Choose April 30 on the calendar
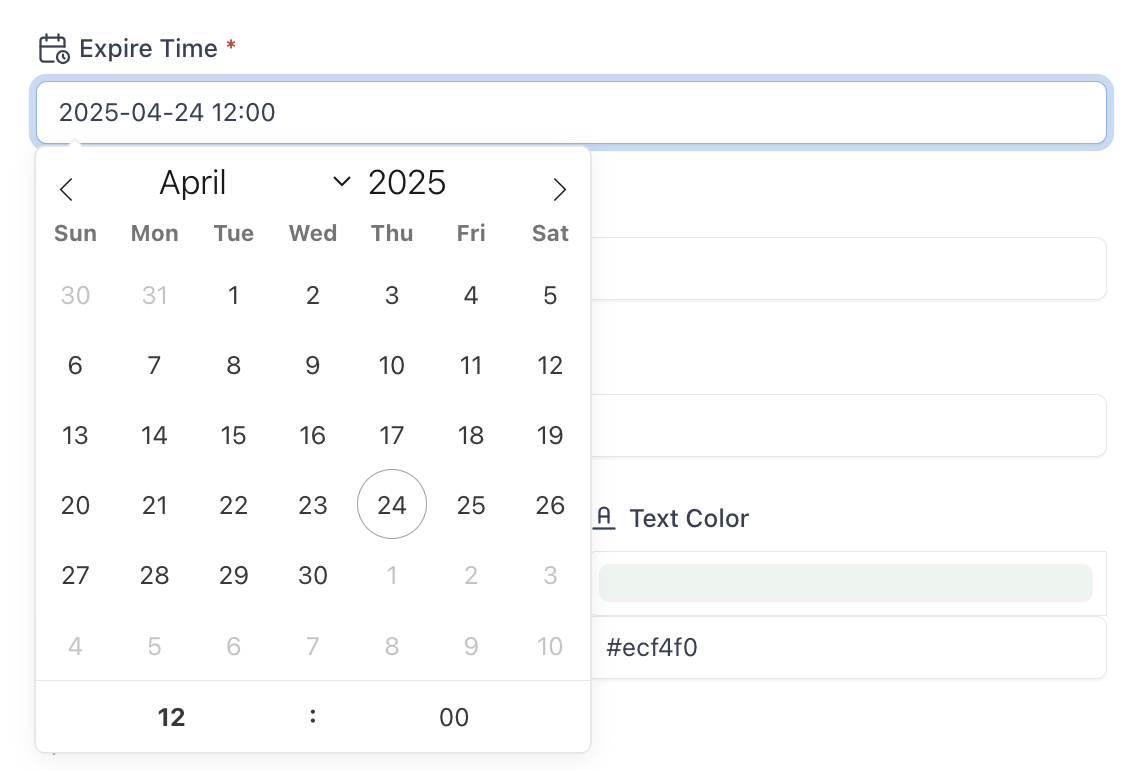The width and height of the screenshot is (1140, 770). click(x=313, y=575)
